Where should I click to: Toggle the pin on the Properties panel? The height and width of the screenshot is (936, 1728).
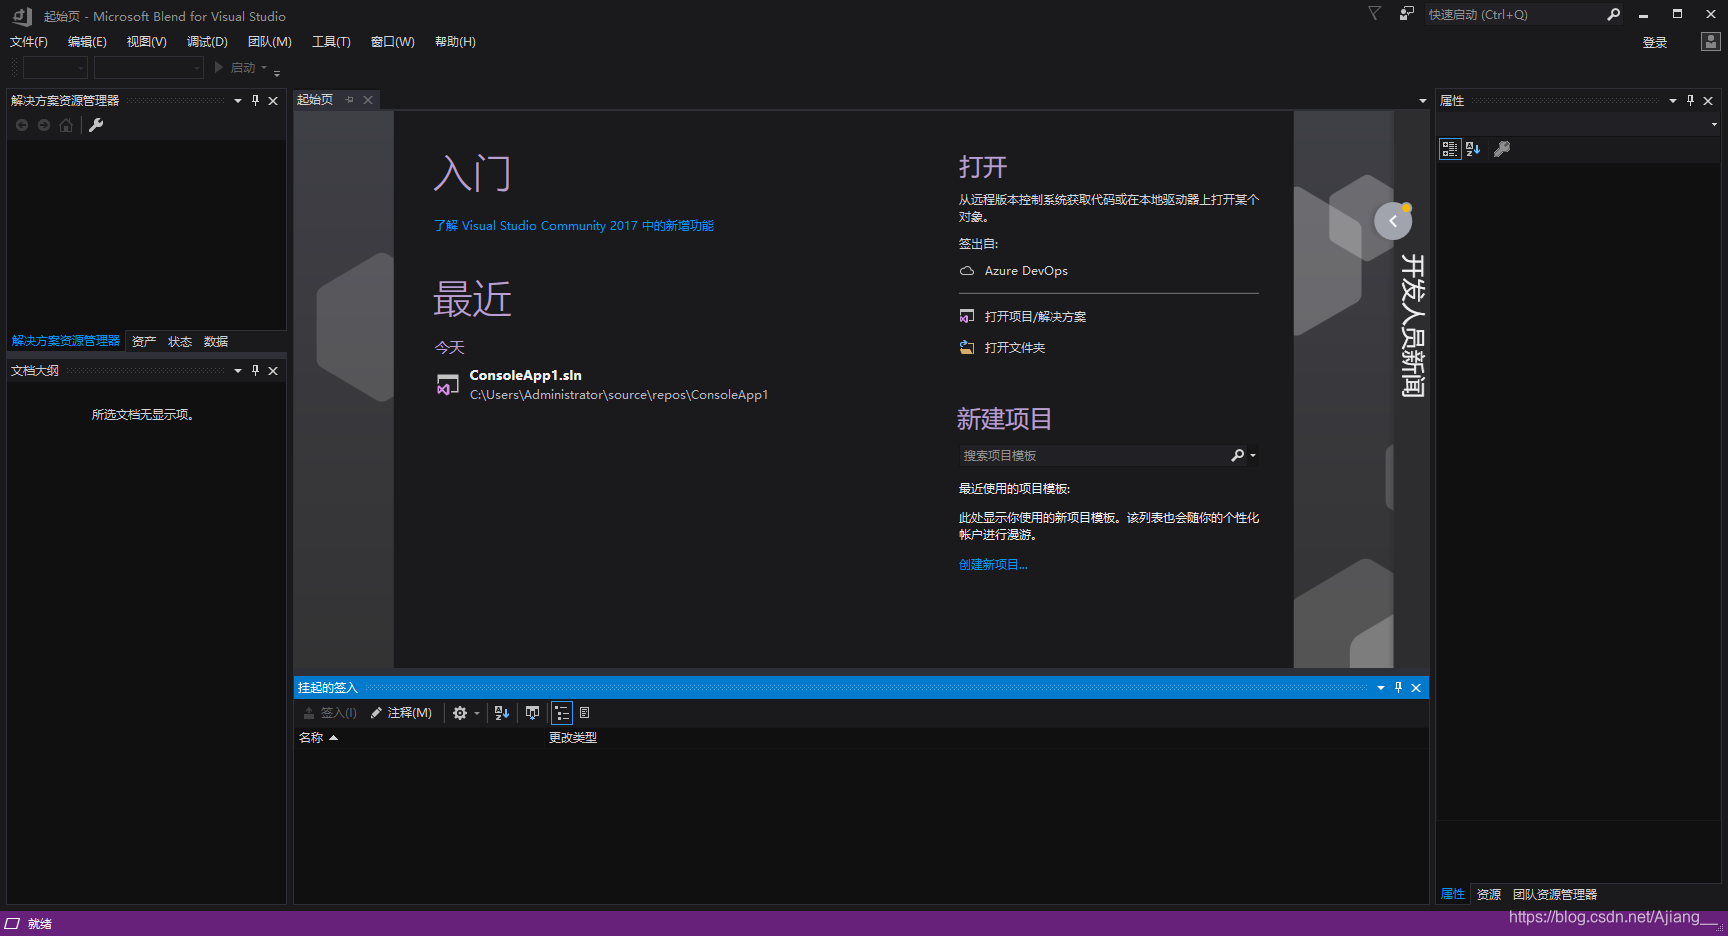[1690, 100]
